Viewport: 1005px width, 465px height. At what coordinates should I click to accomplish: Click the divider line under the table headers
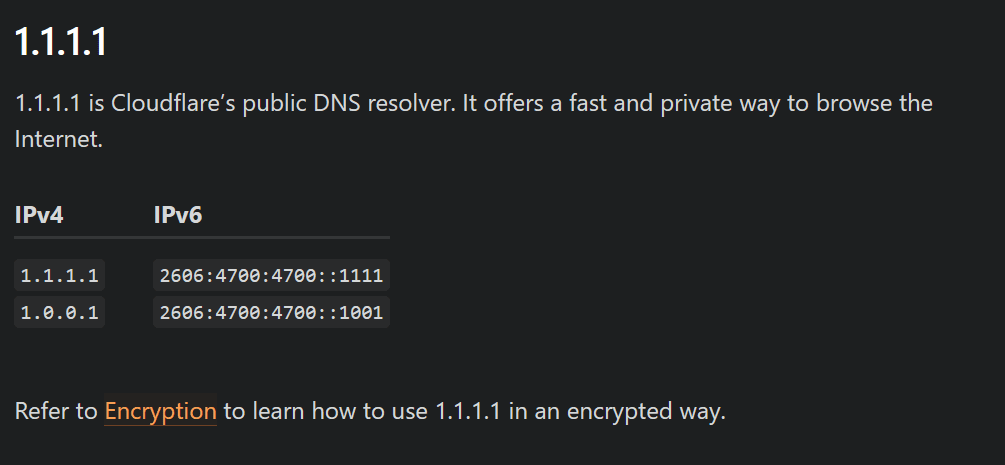(x=202, y=237)
